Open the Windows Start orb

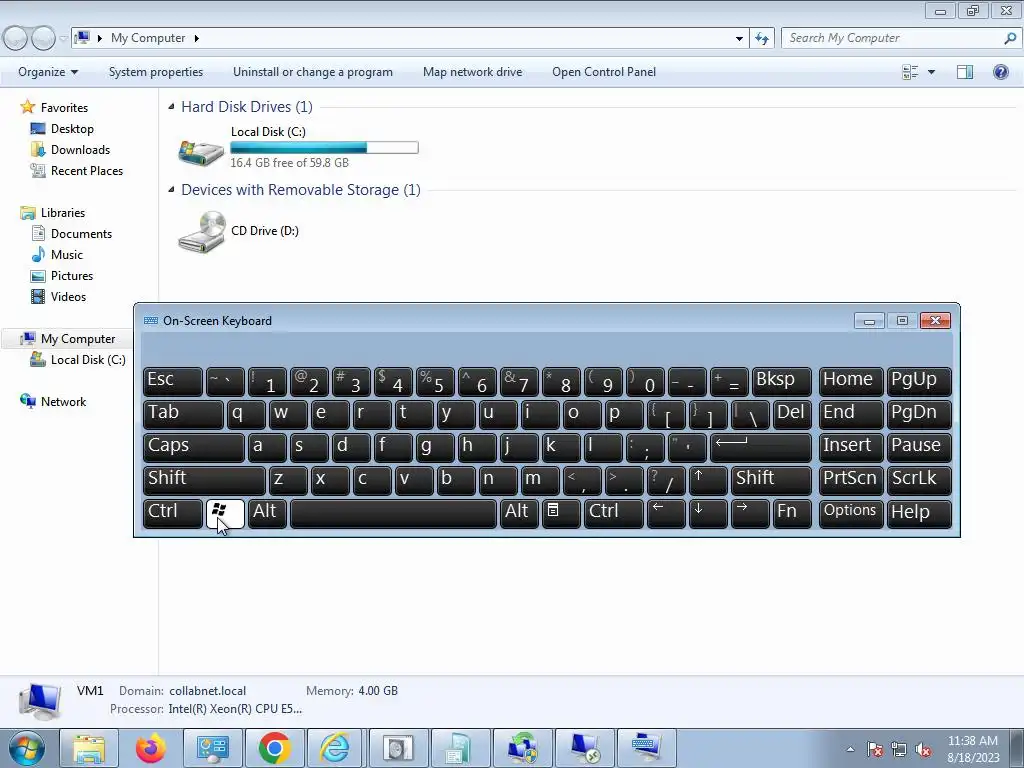[x=27, y=748]
